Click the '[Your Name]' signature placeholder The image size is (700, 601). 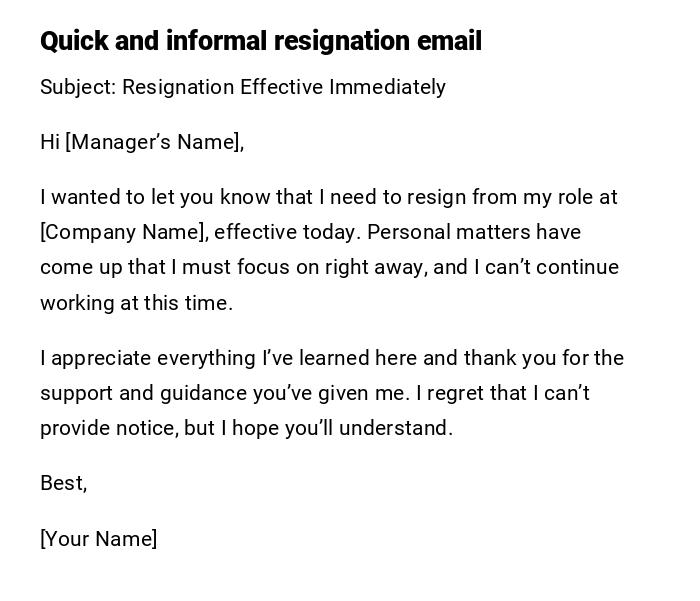98,539
